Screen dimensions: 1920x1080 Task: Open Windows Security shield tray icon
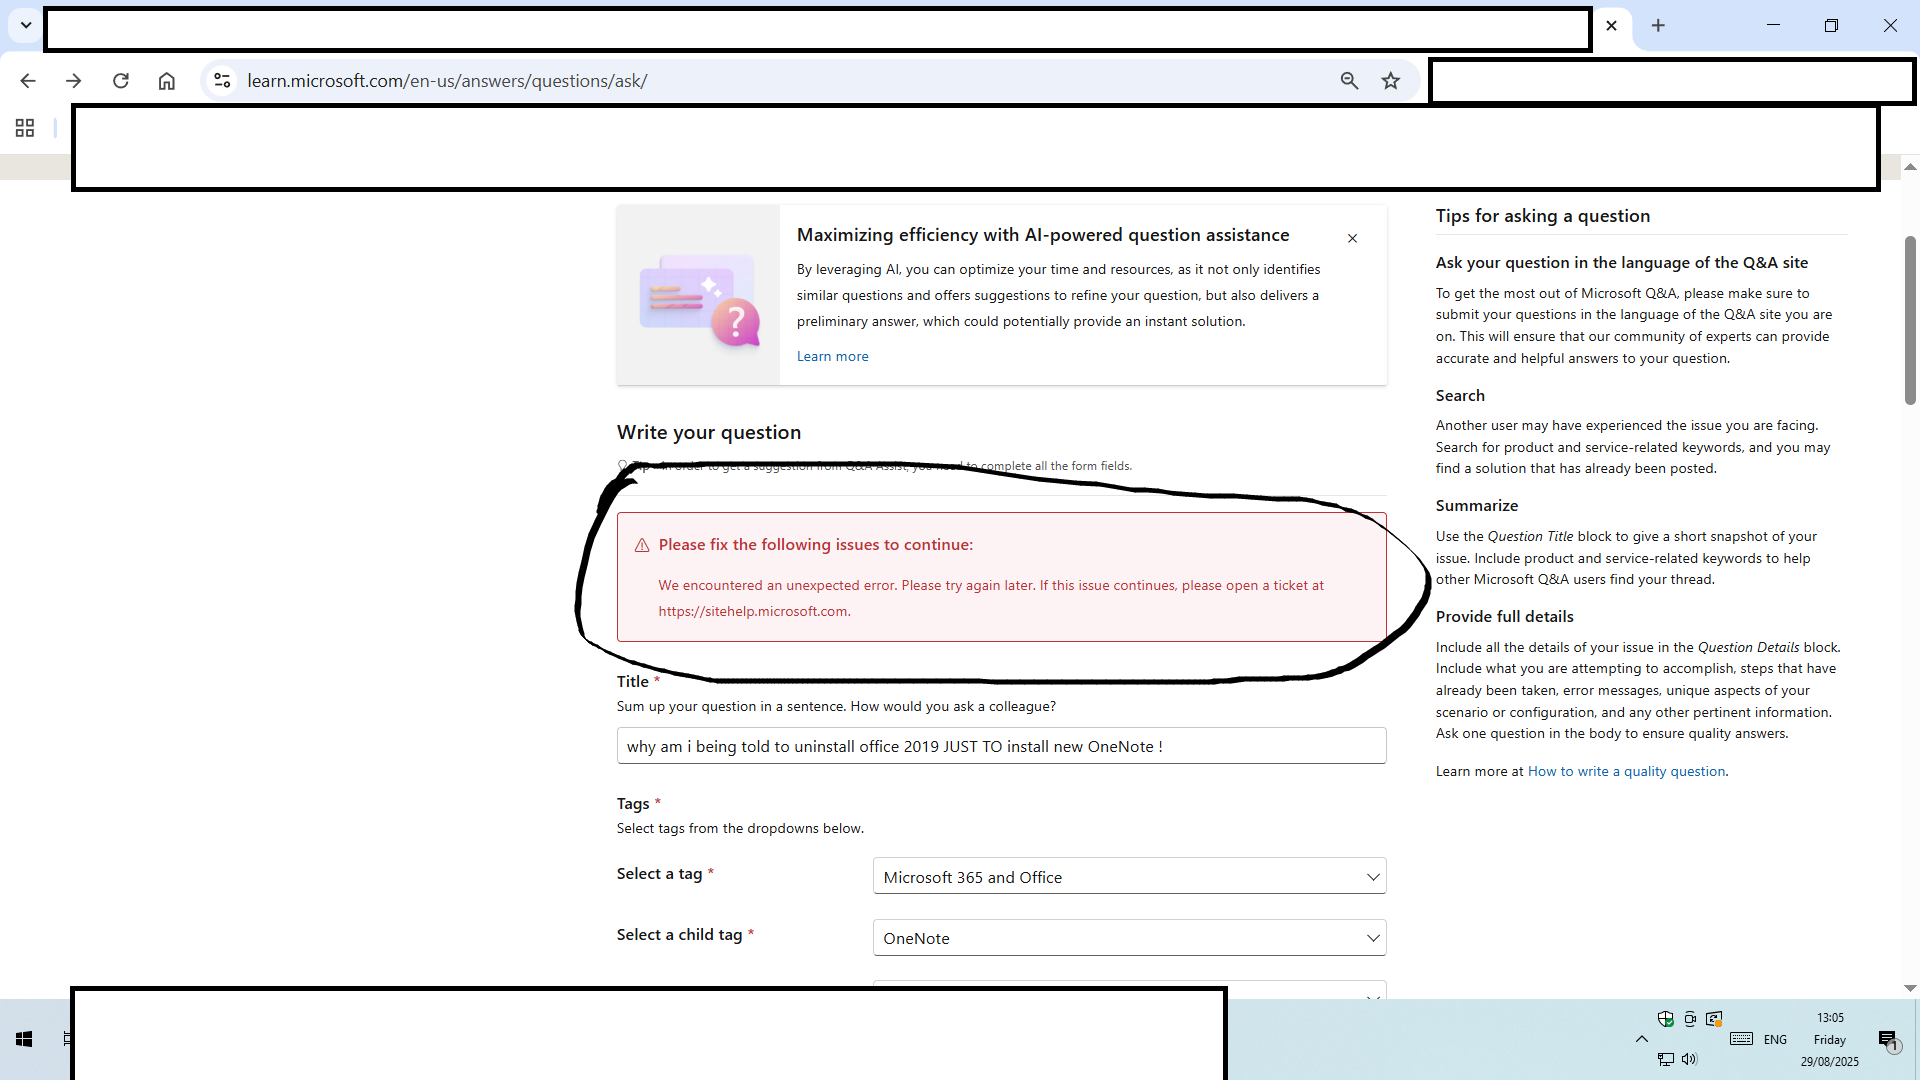(1665, 1019)
